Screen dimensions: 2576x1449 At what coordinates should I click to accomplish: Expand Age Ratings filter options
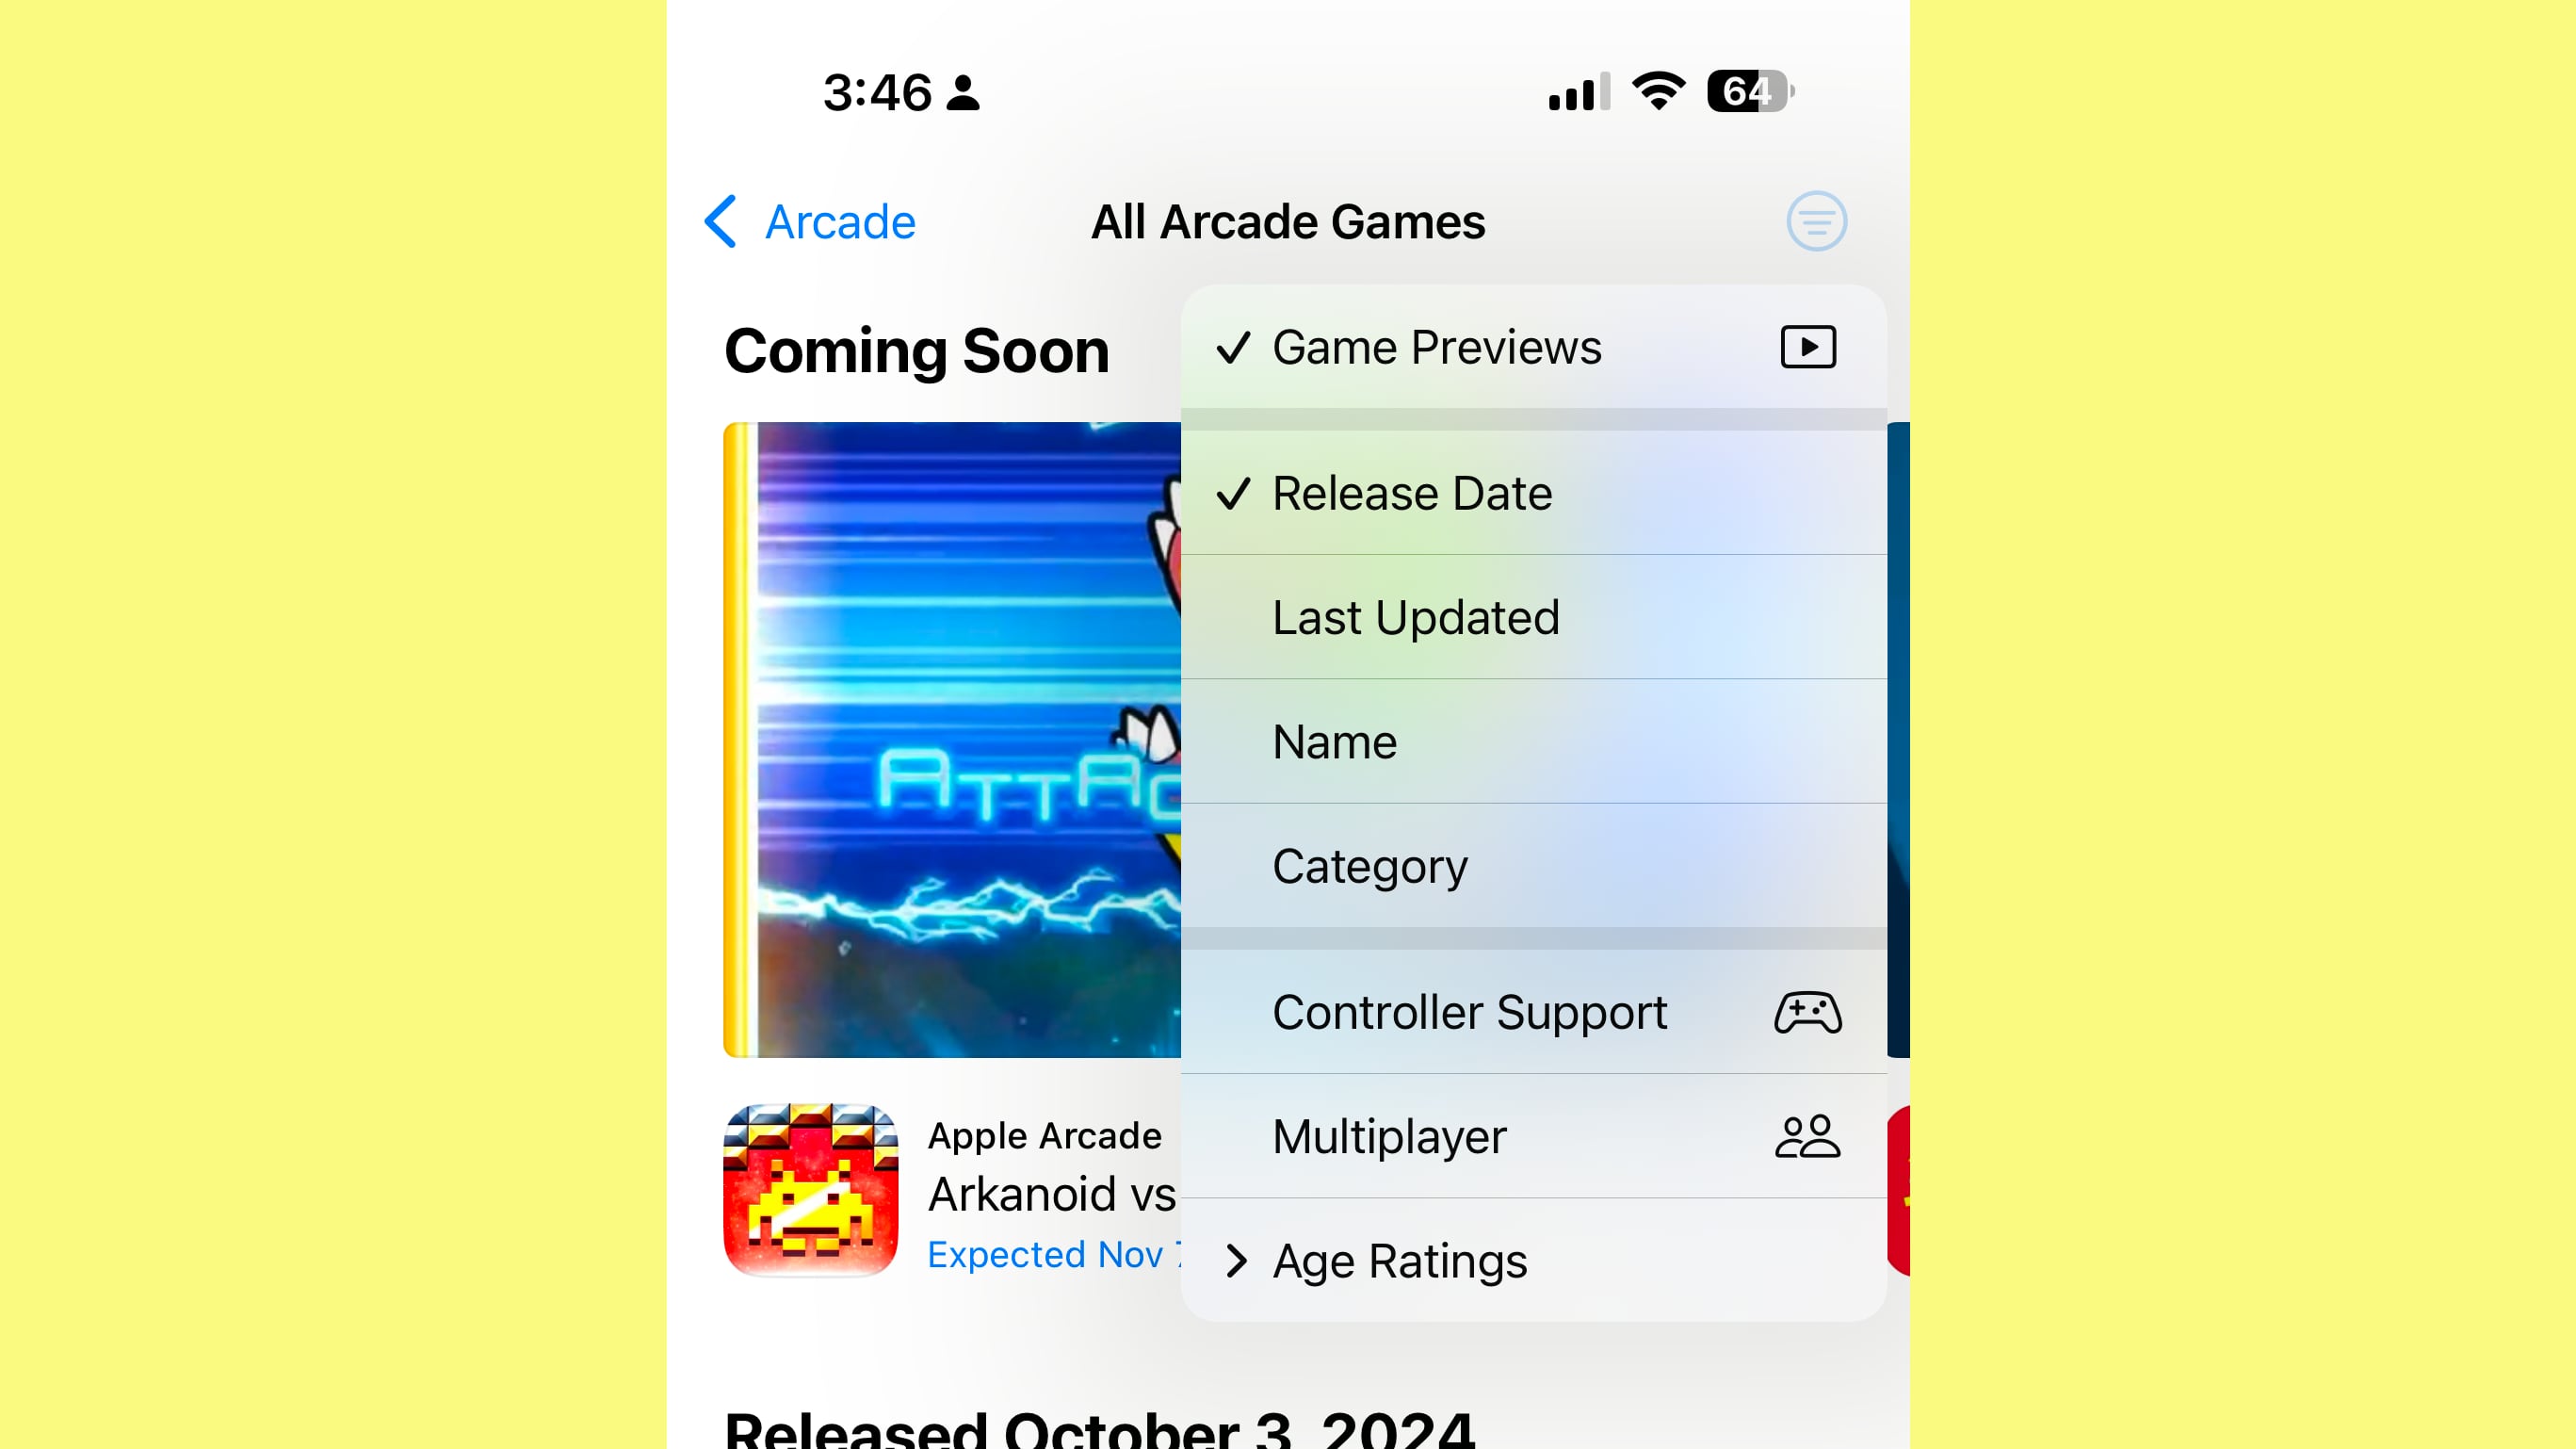coord(1398,1260)
